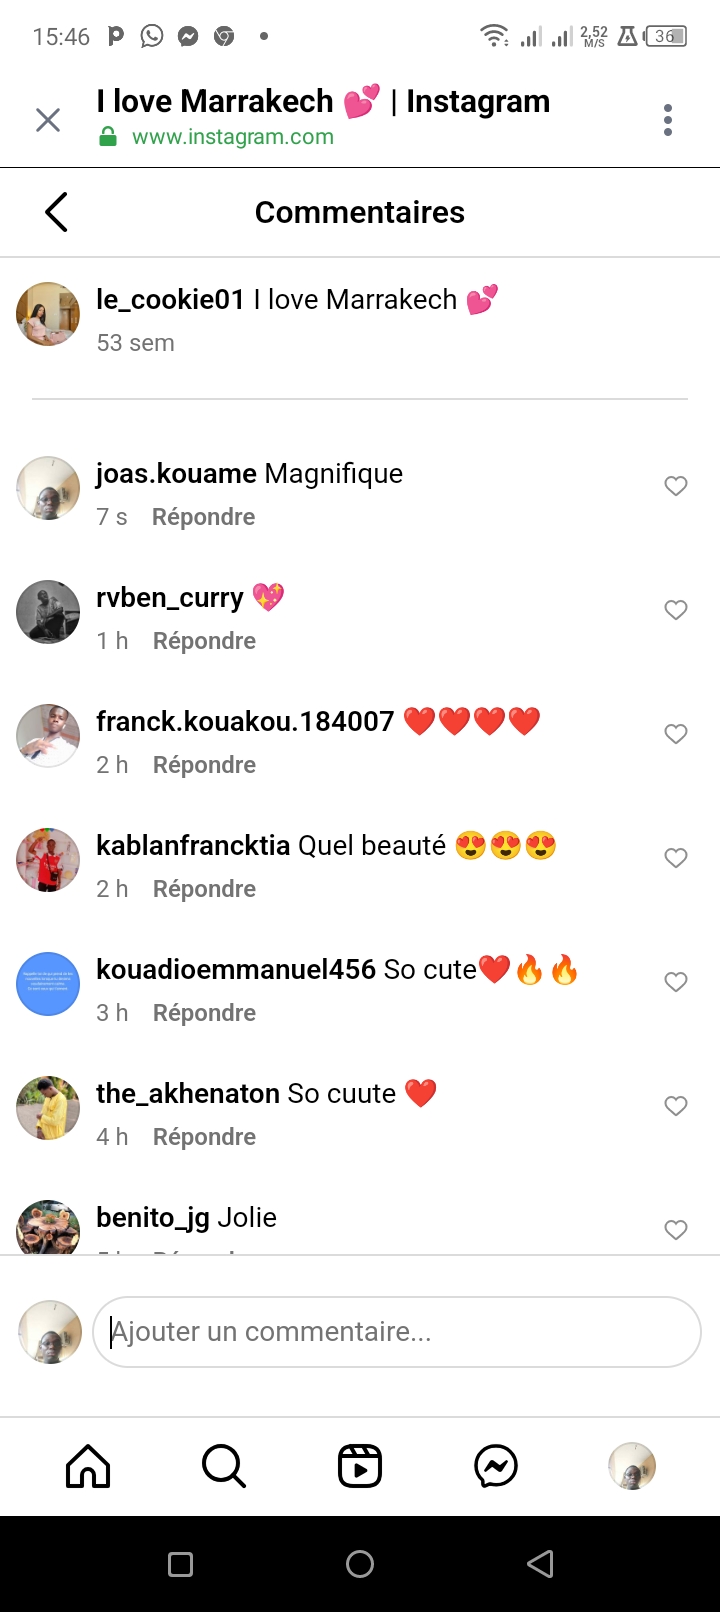Open the Search magnifier tab
The width and height of the screenshot is (720, 1612).
(x=224, y=1467)
